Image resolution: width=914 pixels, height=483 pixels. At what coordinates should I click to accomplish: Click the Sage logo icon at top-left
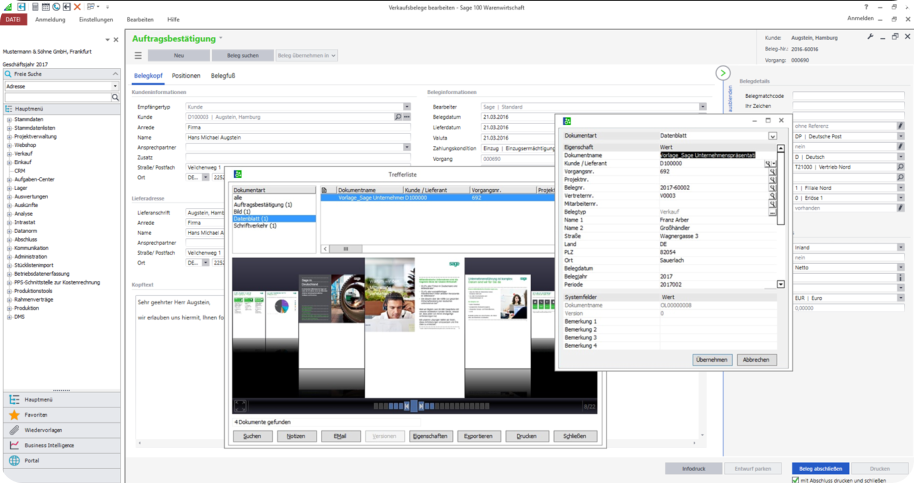[8, 7]
